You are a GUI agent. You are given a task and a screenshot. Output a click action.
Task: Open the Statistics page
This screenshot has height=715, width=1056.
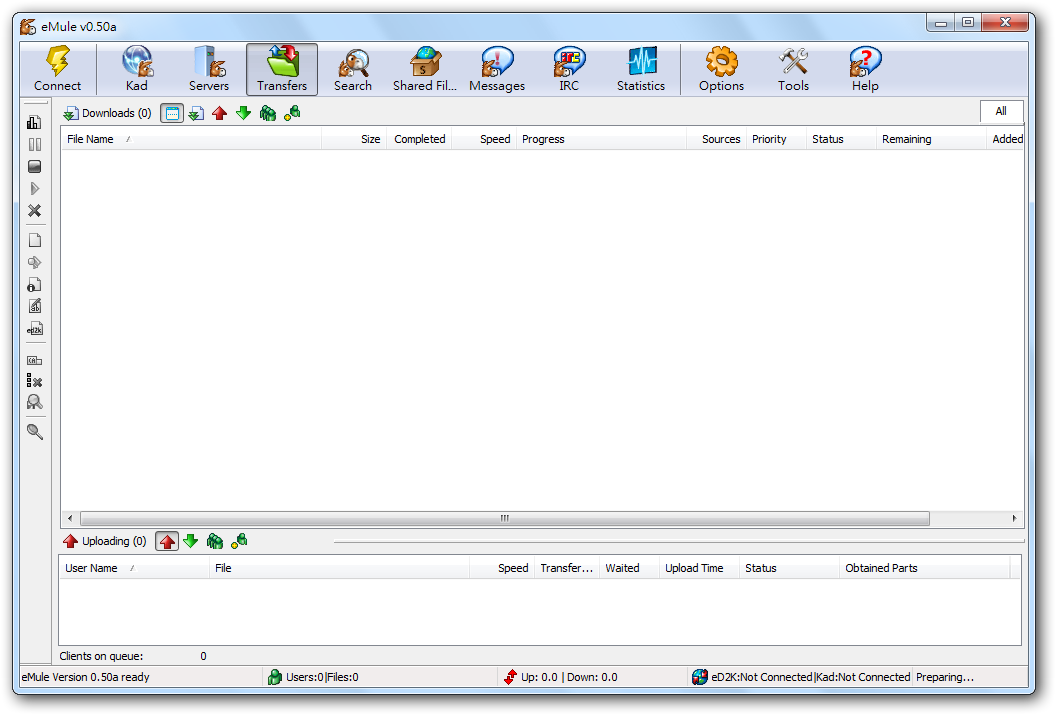click(641, 68)
